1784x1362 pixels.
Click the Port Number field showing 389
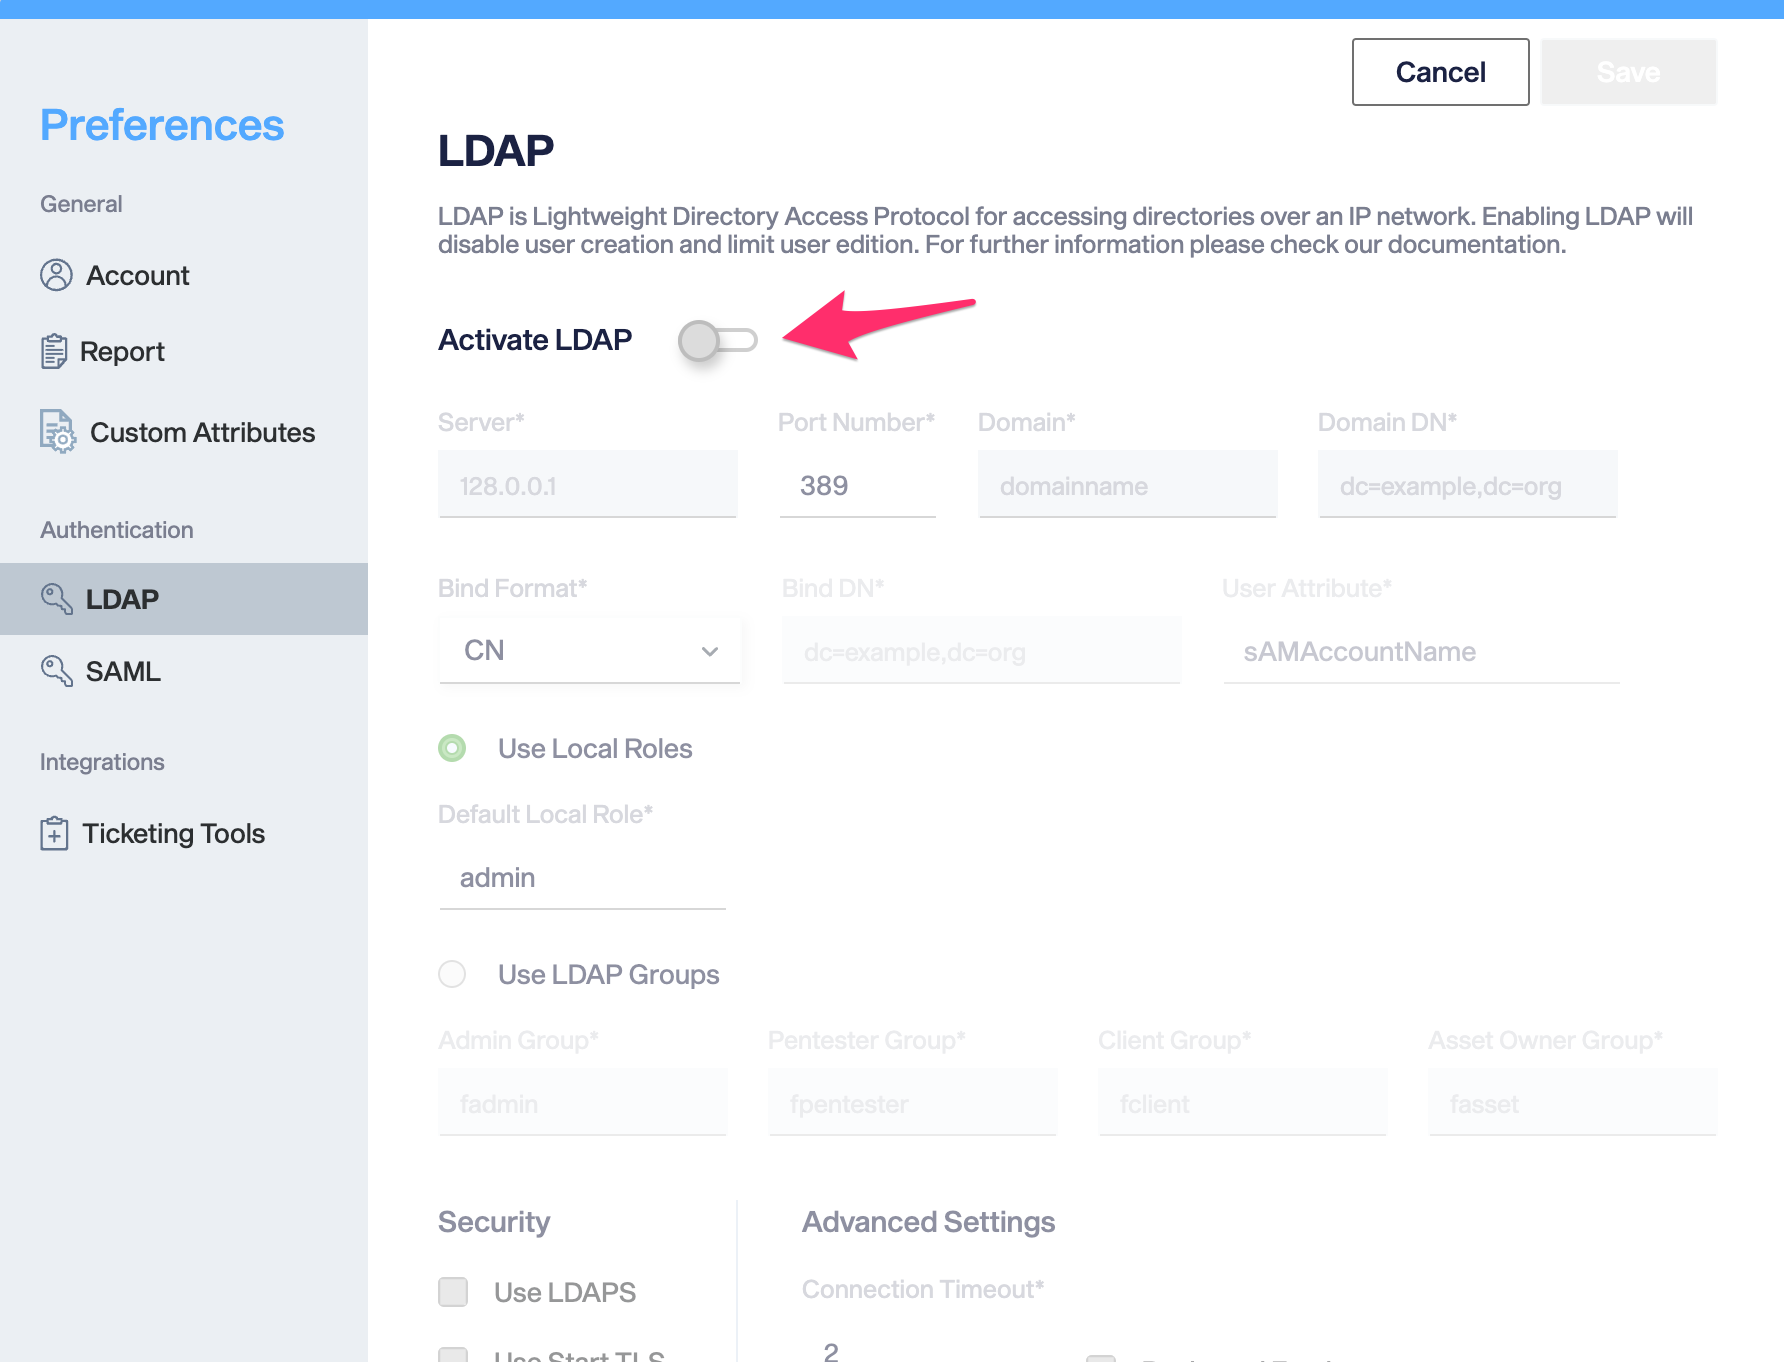pyautogui.click(x=858, y=485)
